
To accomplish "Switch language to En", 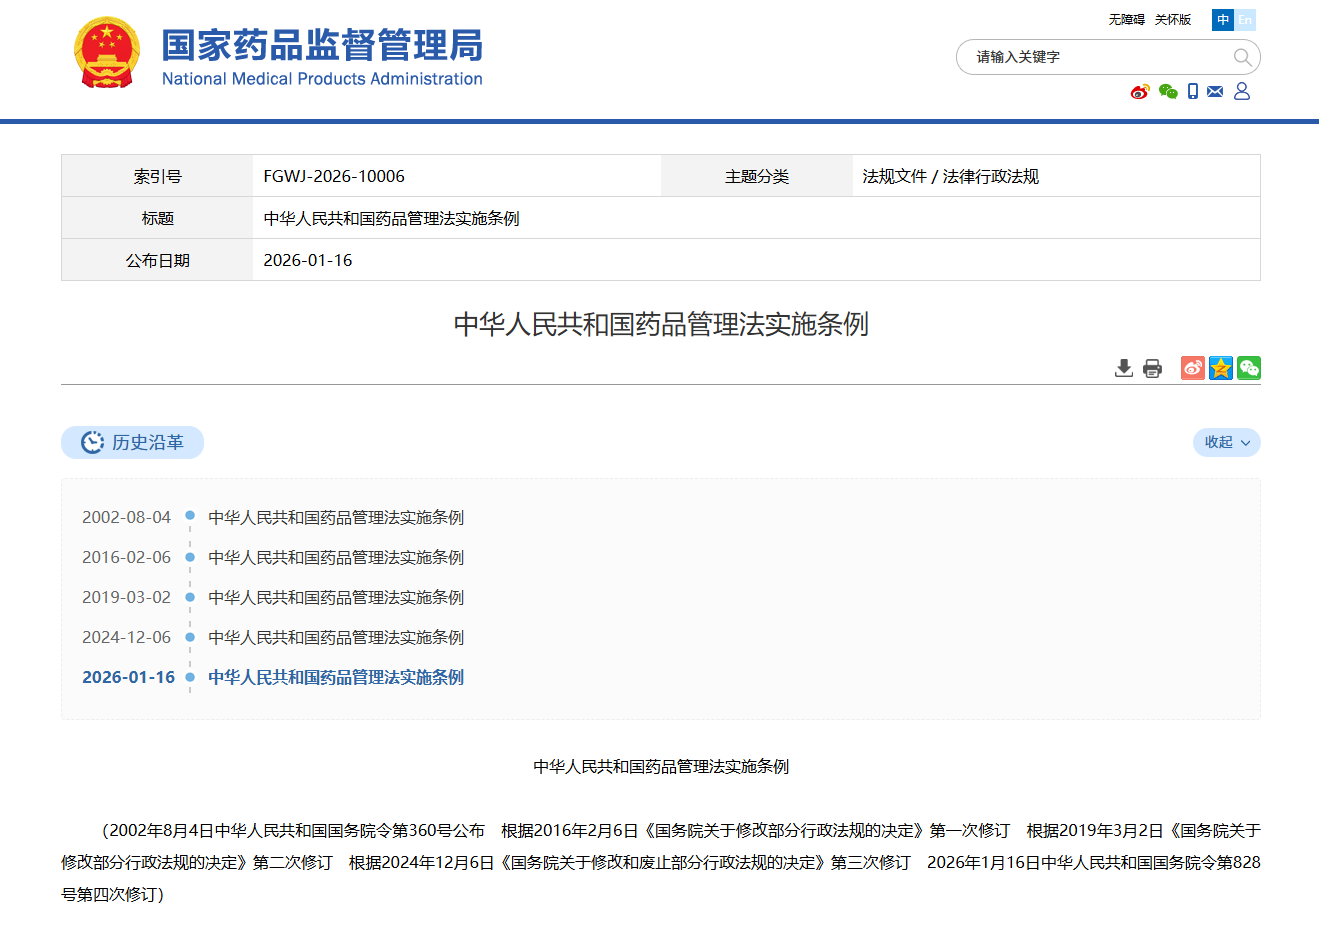I will pyautogui.click(x=1245, y=20).
